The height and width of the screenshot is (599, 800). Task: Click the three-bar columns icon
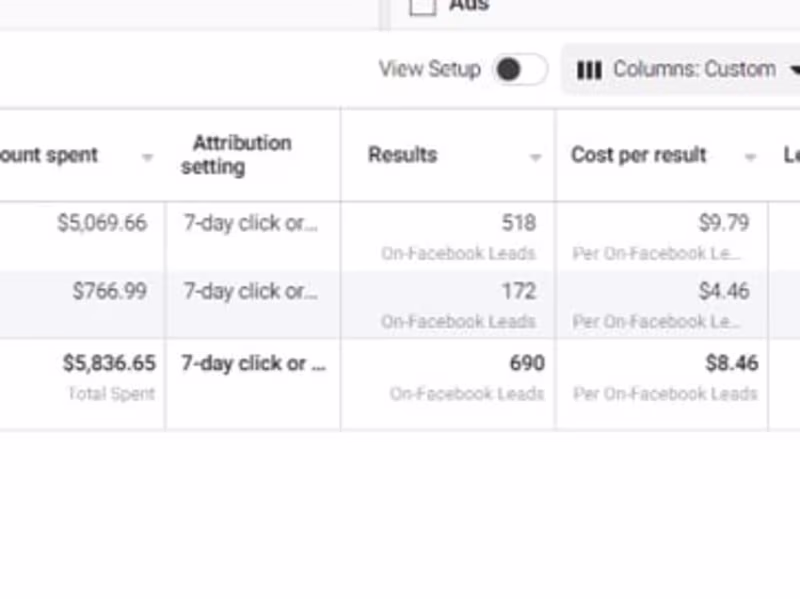point(590,70)
